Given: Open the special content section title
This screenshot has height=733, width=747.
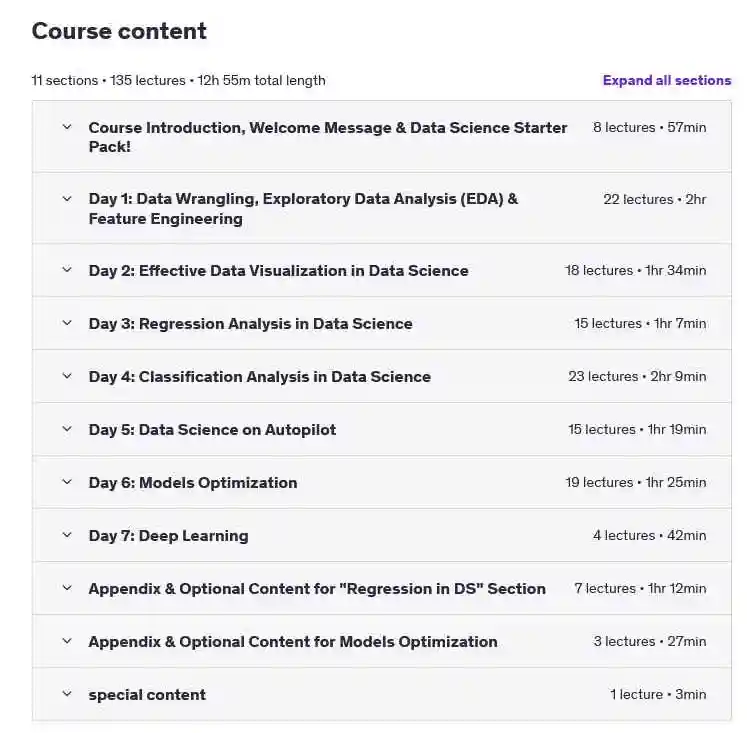Looking at the screenshot, I should (147, 695).
